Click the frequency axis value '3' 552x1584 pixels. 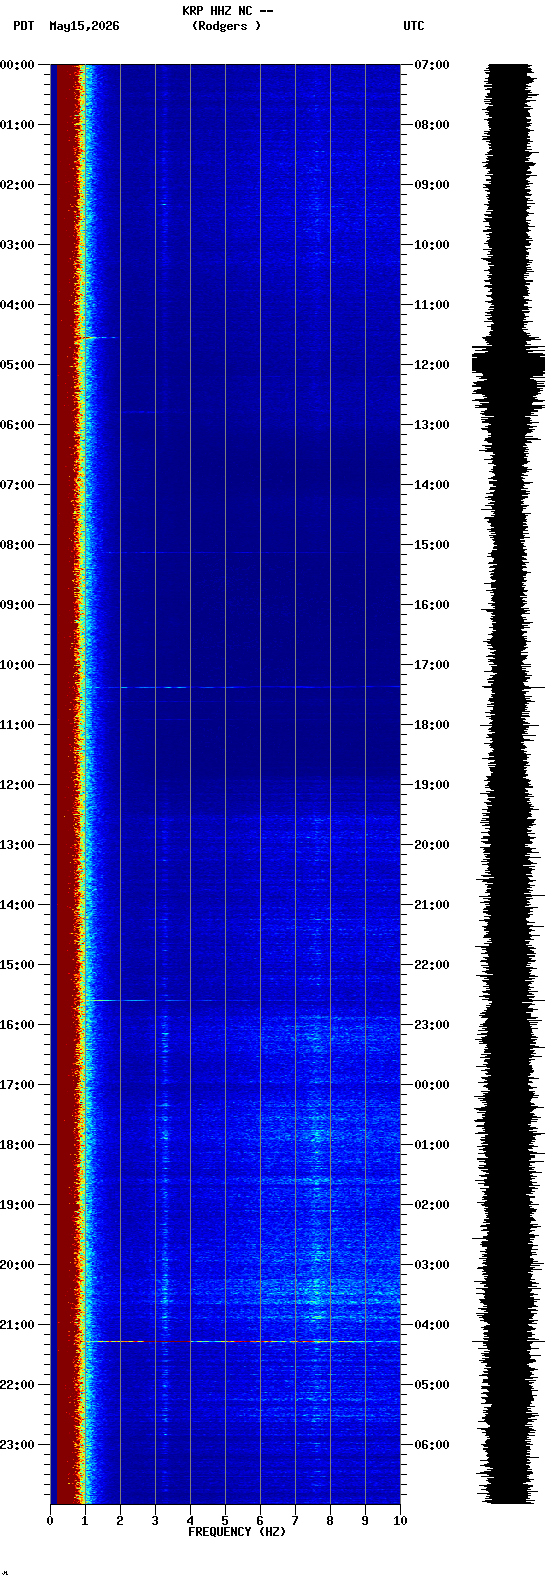pos(155,1521)
